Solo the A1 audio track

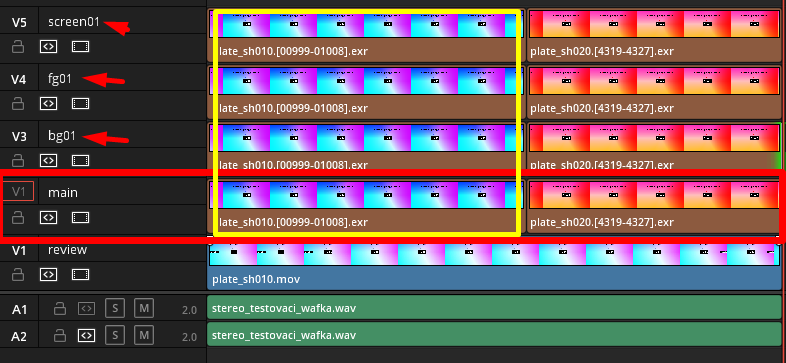coord(115,308)
